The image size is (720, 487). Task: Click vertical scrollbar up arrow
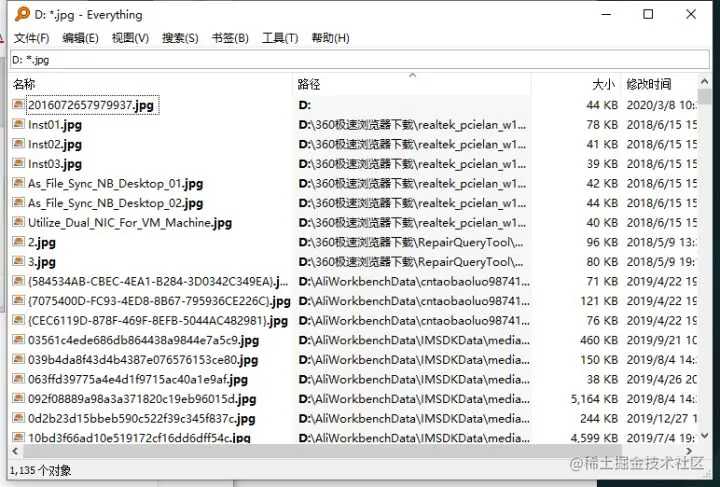click(704, 82)
